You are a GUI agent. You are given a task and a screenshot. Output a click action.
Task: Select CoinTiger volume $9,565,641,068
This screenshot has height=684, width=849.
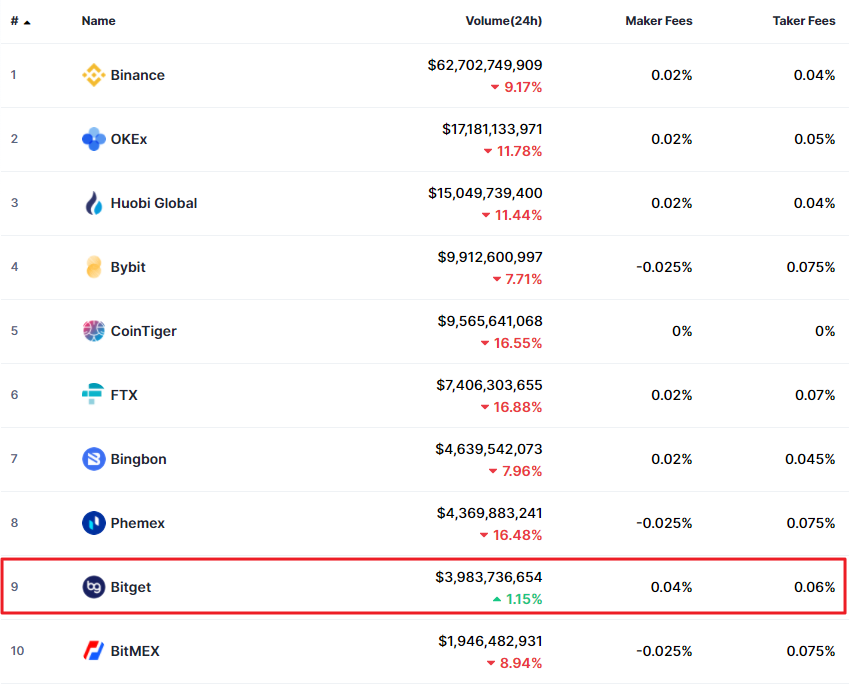coord(490,321)
